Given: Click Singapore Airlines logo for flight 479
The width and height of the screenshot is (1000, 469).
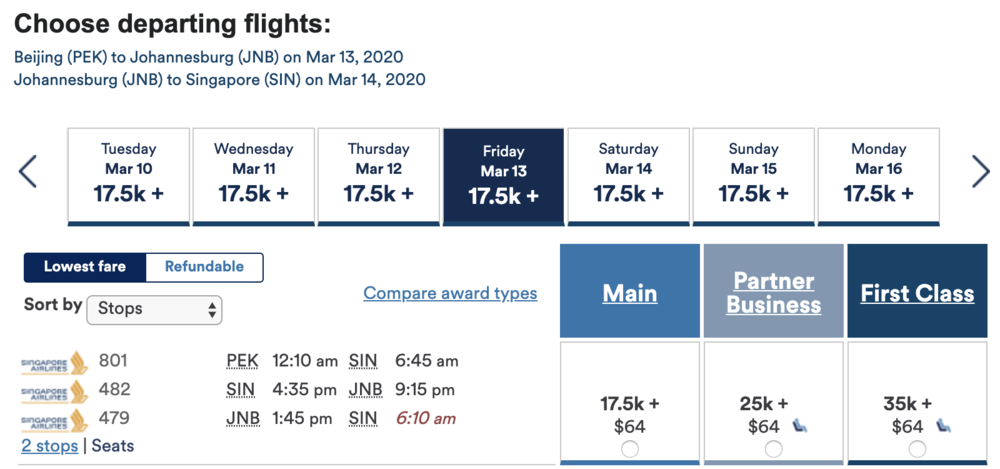Looking at the screenshot, I should click(54, 419).
